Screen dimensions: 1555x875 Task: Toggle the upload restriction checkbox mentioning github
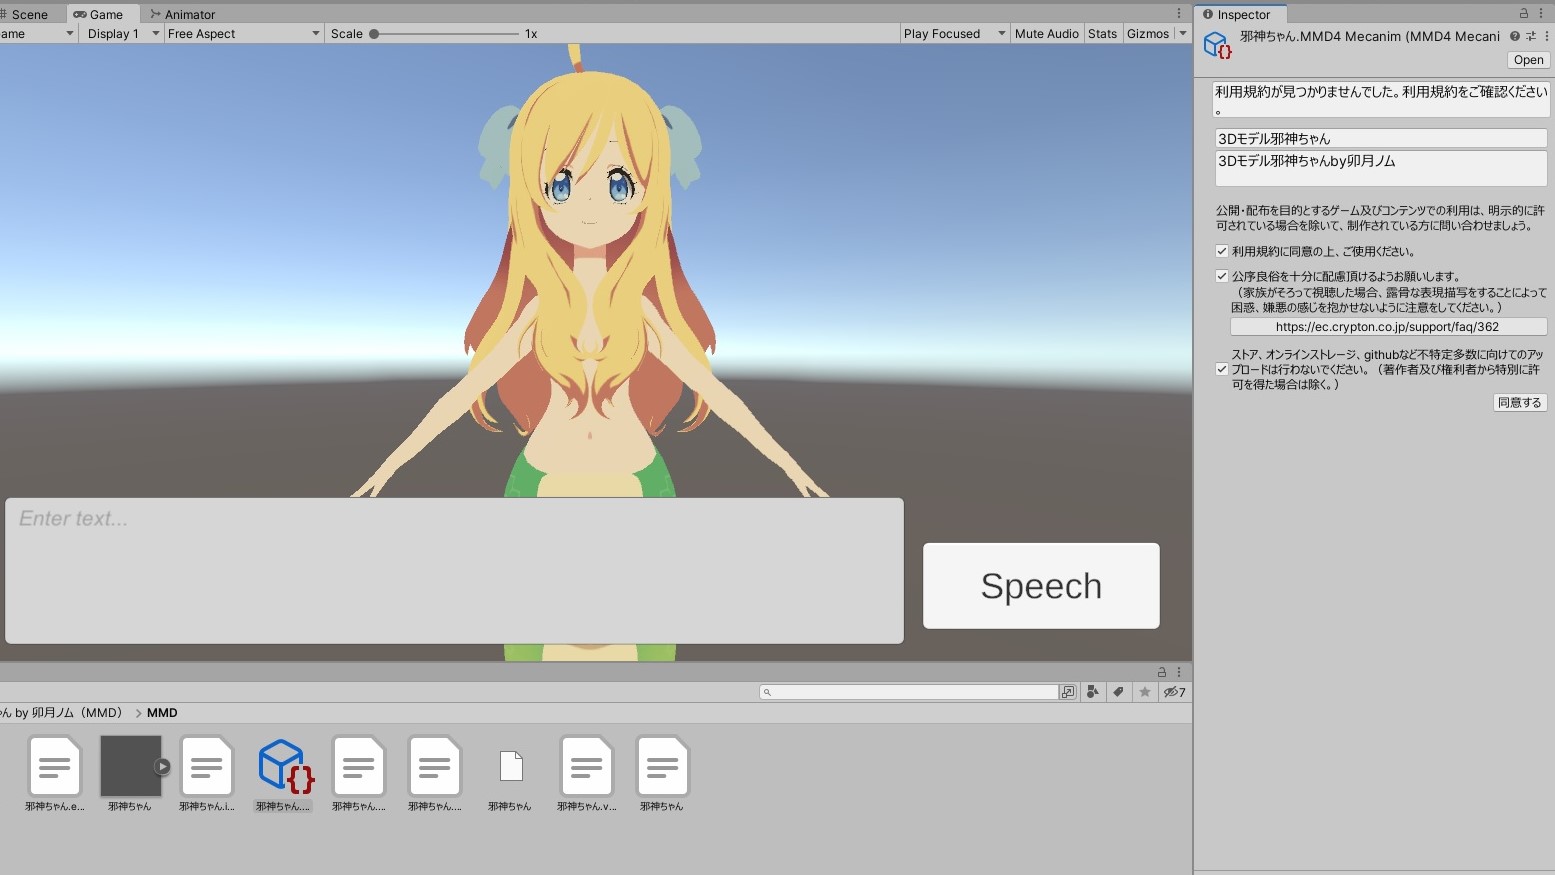(x=1222, y=369)
